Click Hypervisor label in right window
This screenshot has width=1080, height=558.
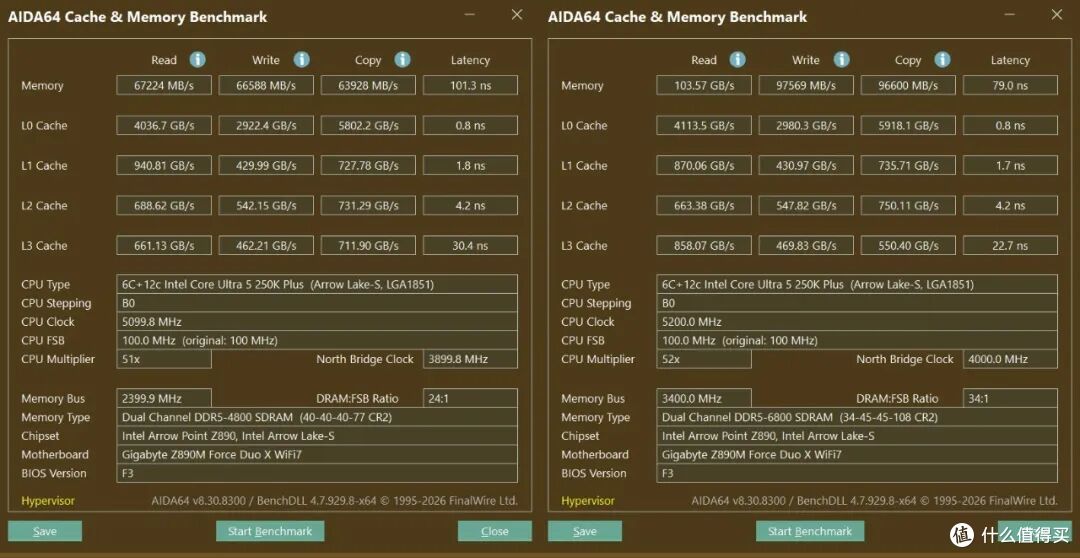point(588,501)
